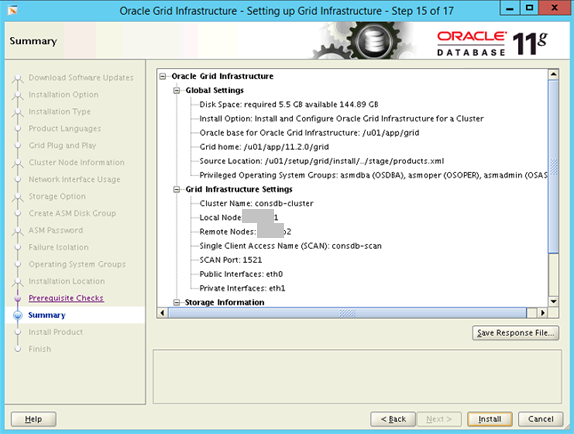Select the Summary step in sidebar
574x434 pixels.
pyautogui.click(x=46, y=315)
